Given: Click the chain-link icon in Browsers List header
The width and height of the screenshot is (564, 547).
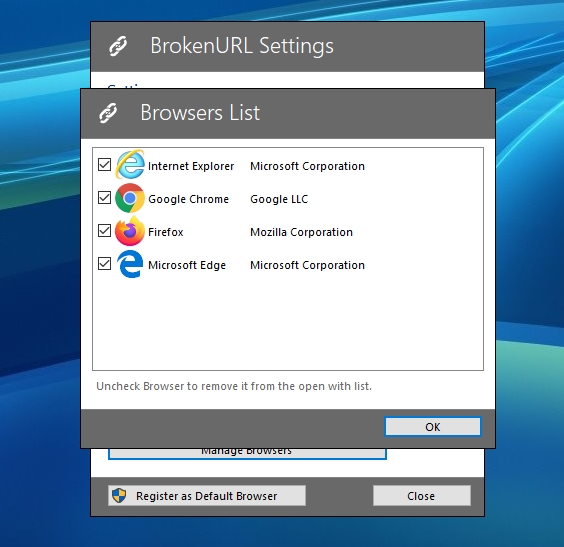Looking at the screenshot, I should tap(108, 113).
